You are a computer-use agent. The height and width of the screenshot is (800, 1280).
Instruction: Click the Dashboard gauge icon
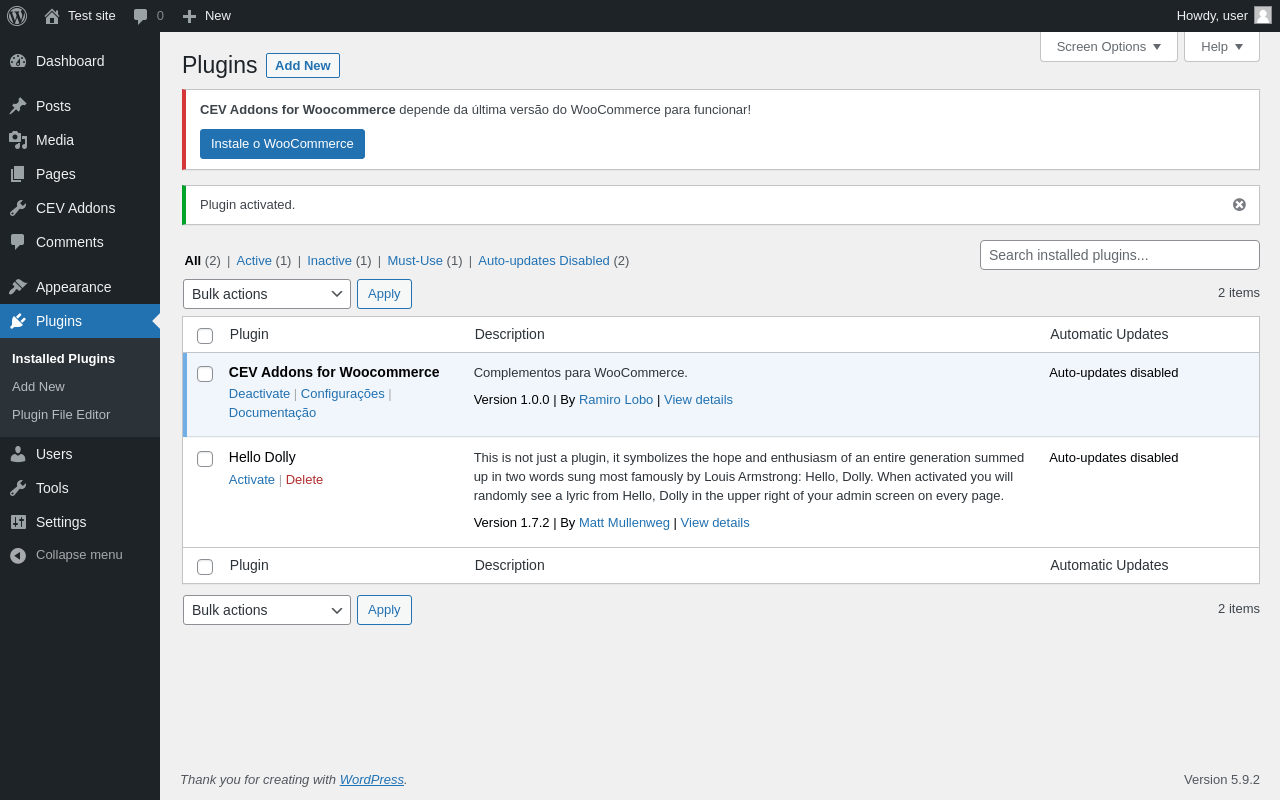[x=18, y=61]
